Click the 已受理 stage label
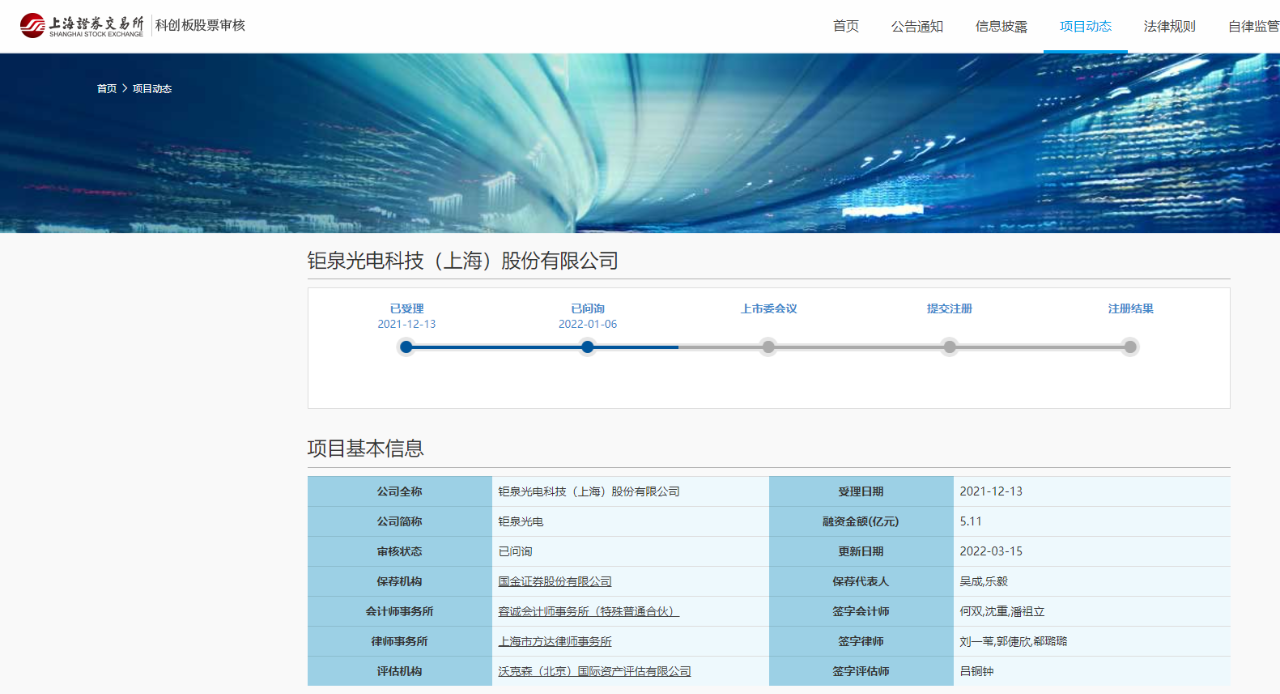 pyautogui.click(x=407, y=309)
